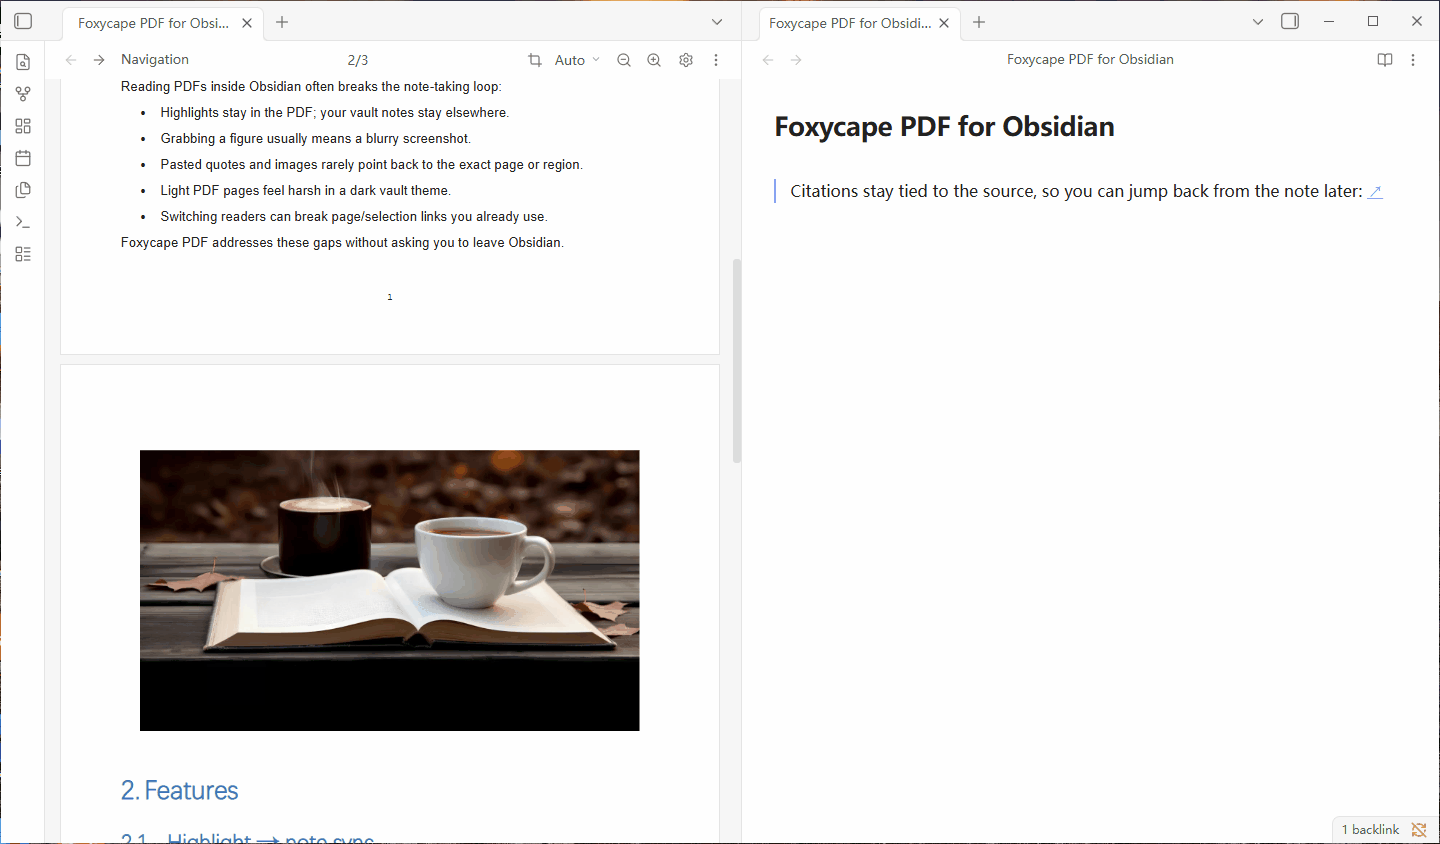Go forward in the PDF pane
Image resolution: width=1440 pixels, height=844 pixels.
pyautogui.click(x=99, y=60)
